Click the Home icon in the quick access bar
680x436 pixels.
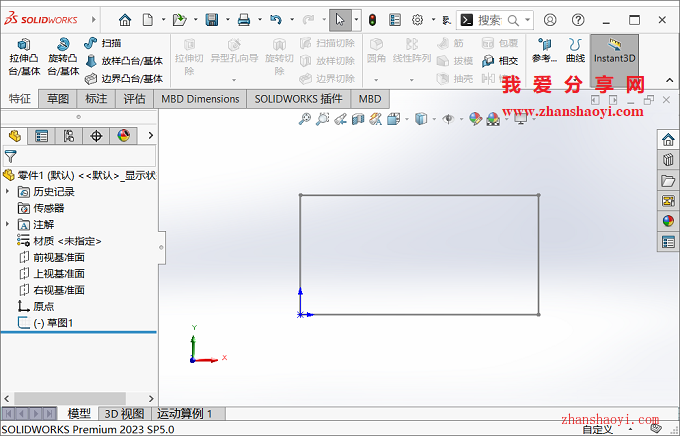[x=125, y=20]
